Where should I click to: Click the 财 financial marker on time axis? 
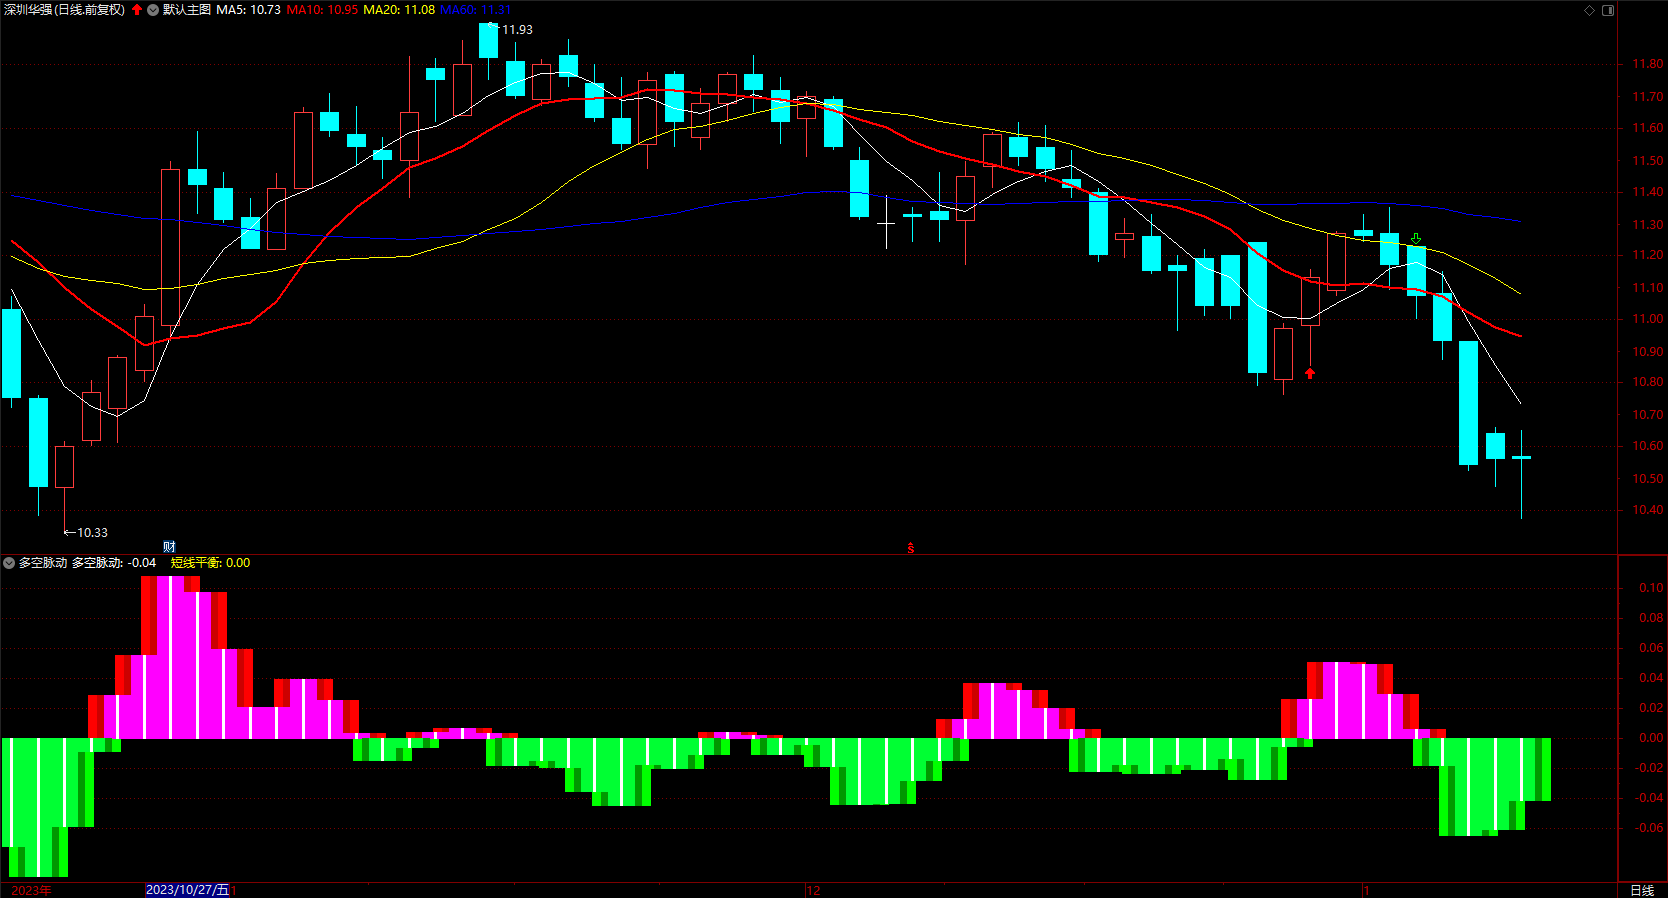[x=169, y=547]
